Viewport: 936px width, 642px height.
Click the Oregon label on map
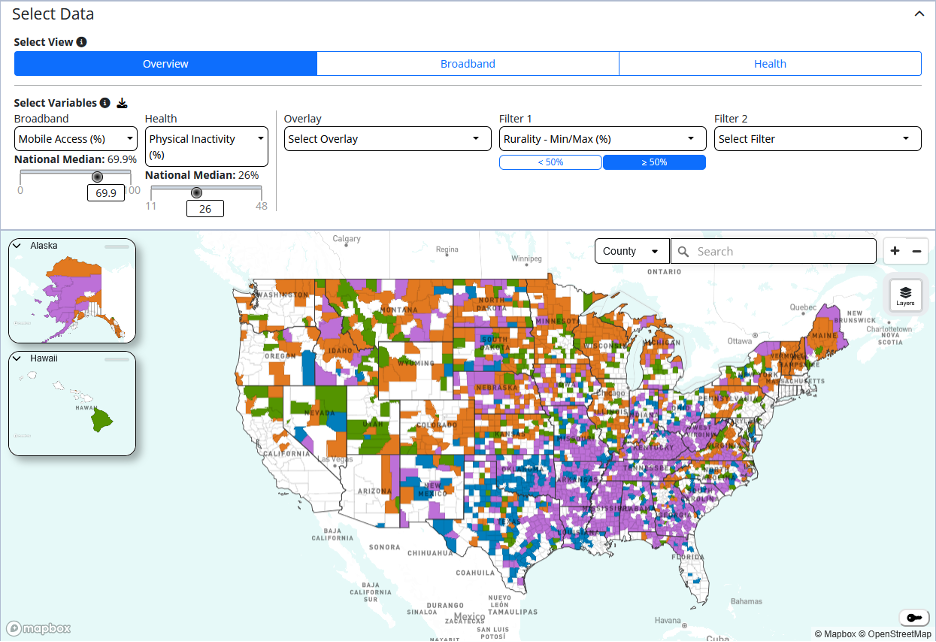pyautogui.click(x=280, y=355)
